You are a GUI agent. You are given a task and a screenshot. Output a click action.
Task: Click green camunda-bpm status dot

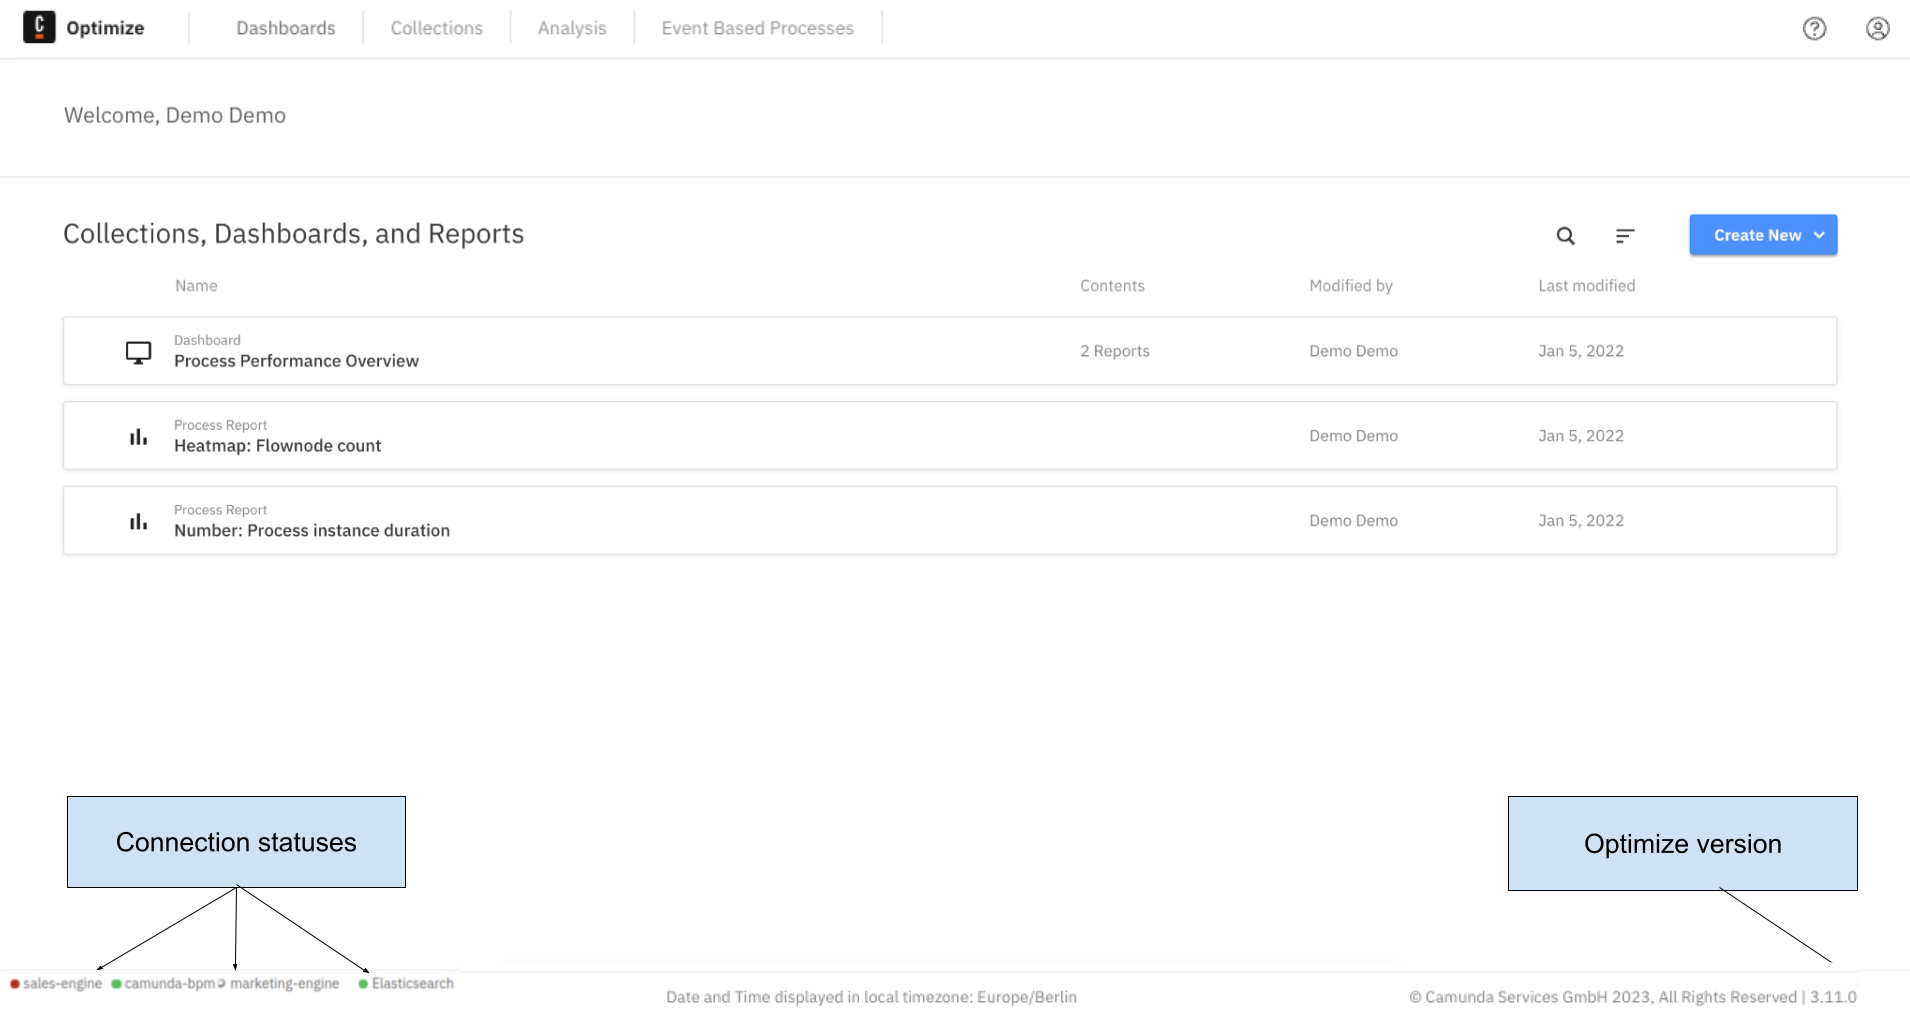click(116, 984)
